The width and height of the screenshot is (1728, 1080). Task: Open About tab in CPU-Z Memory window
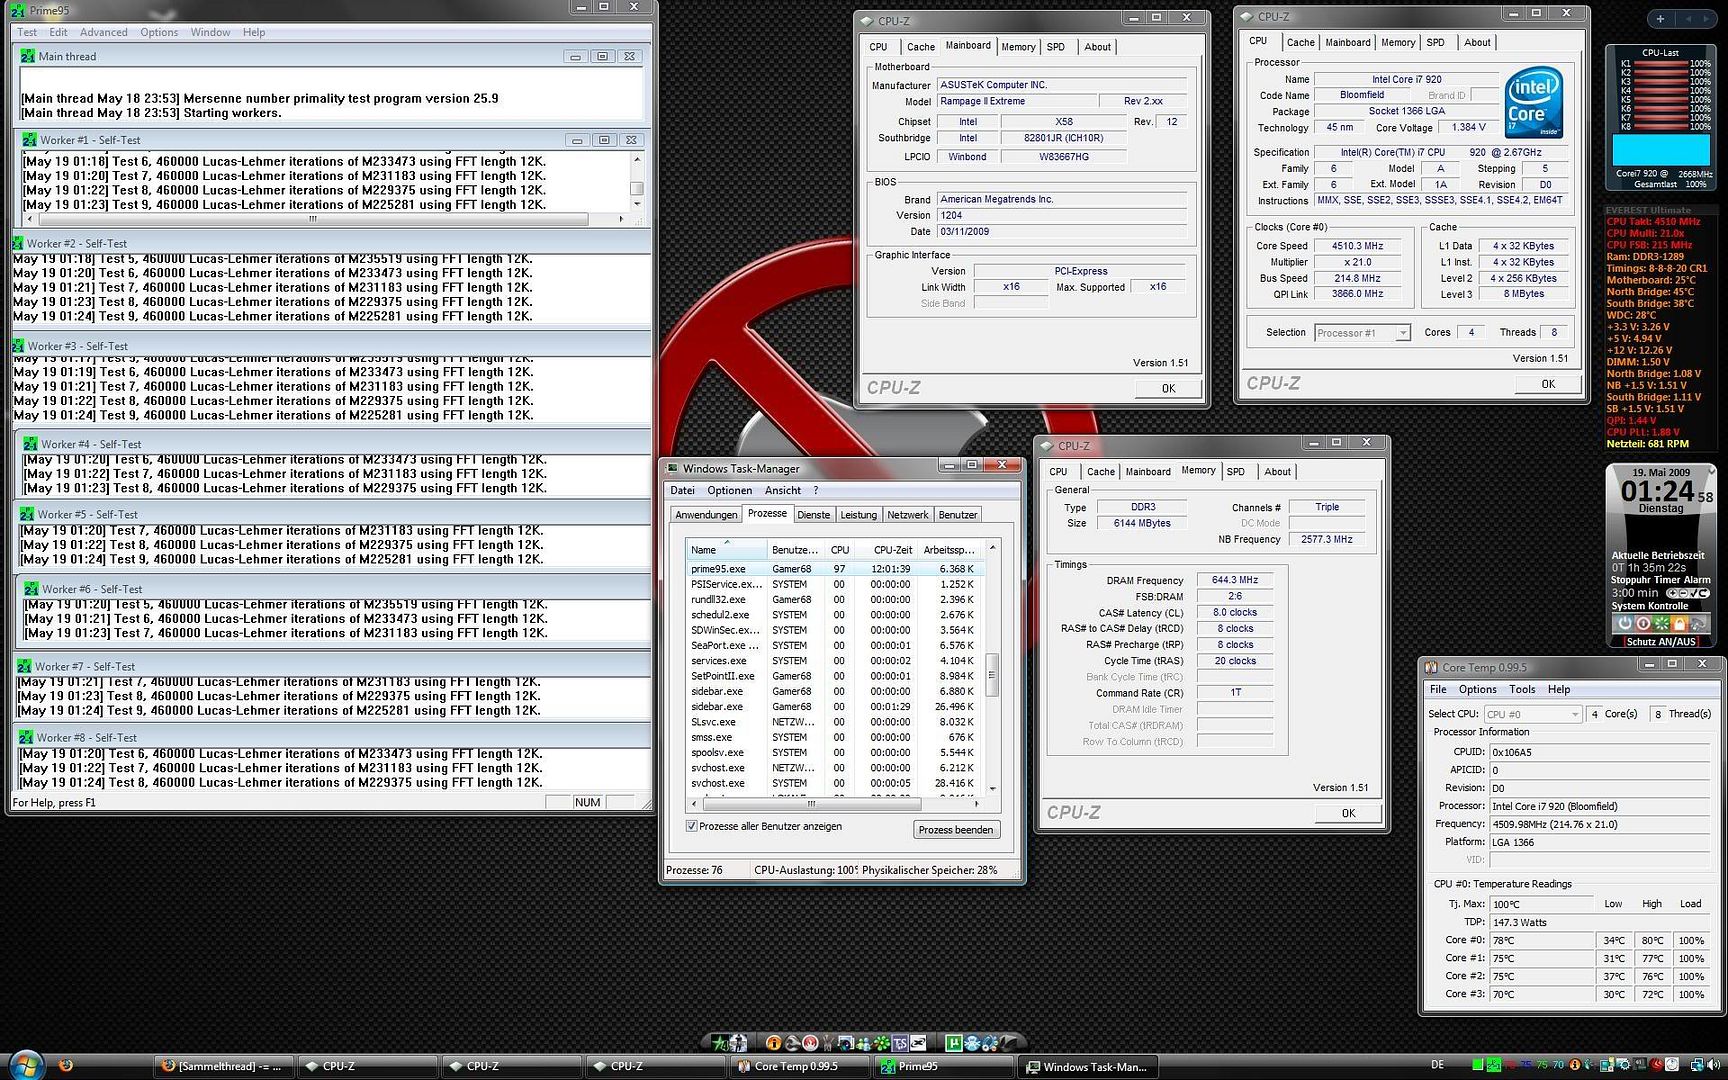coord(1277,472)
